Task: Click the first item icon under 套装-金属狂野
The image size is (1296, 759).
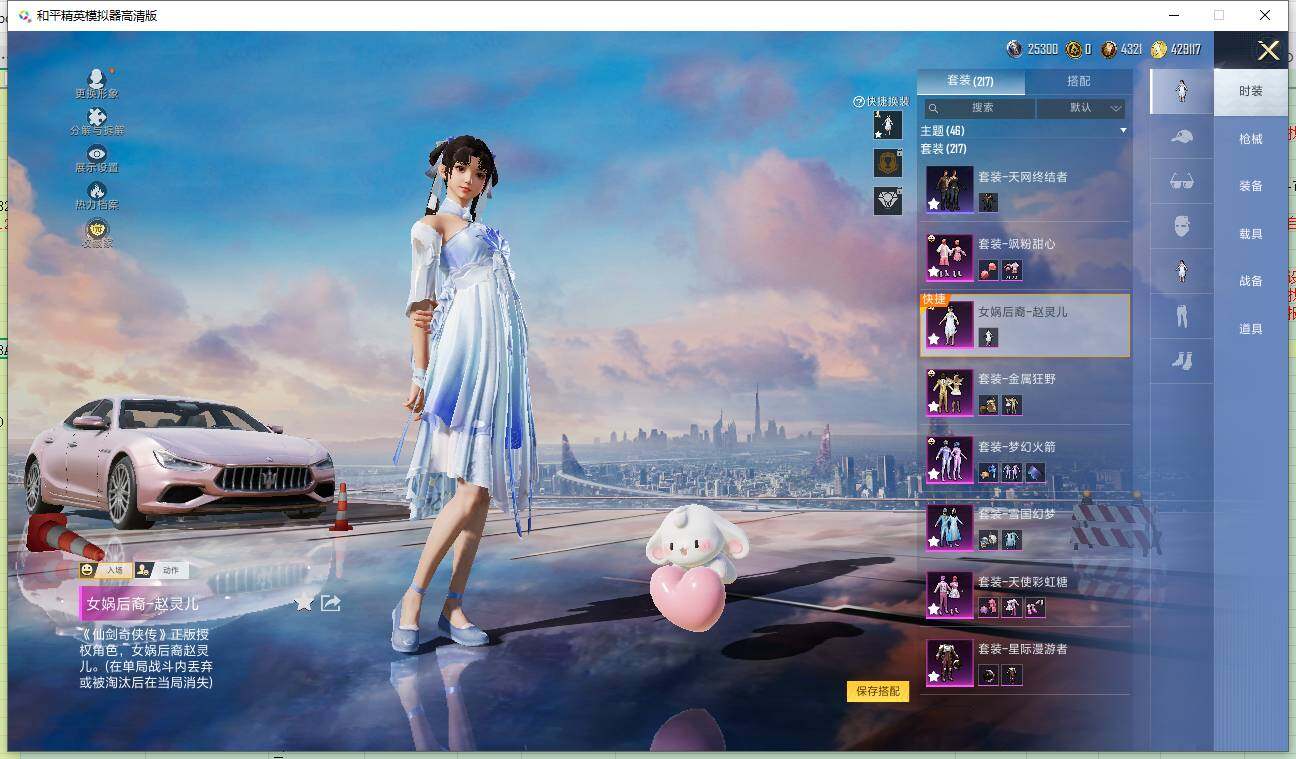Action: tap(988, 404)
